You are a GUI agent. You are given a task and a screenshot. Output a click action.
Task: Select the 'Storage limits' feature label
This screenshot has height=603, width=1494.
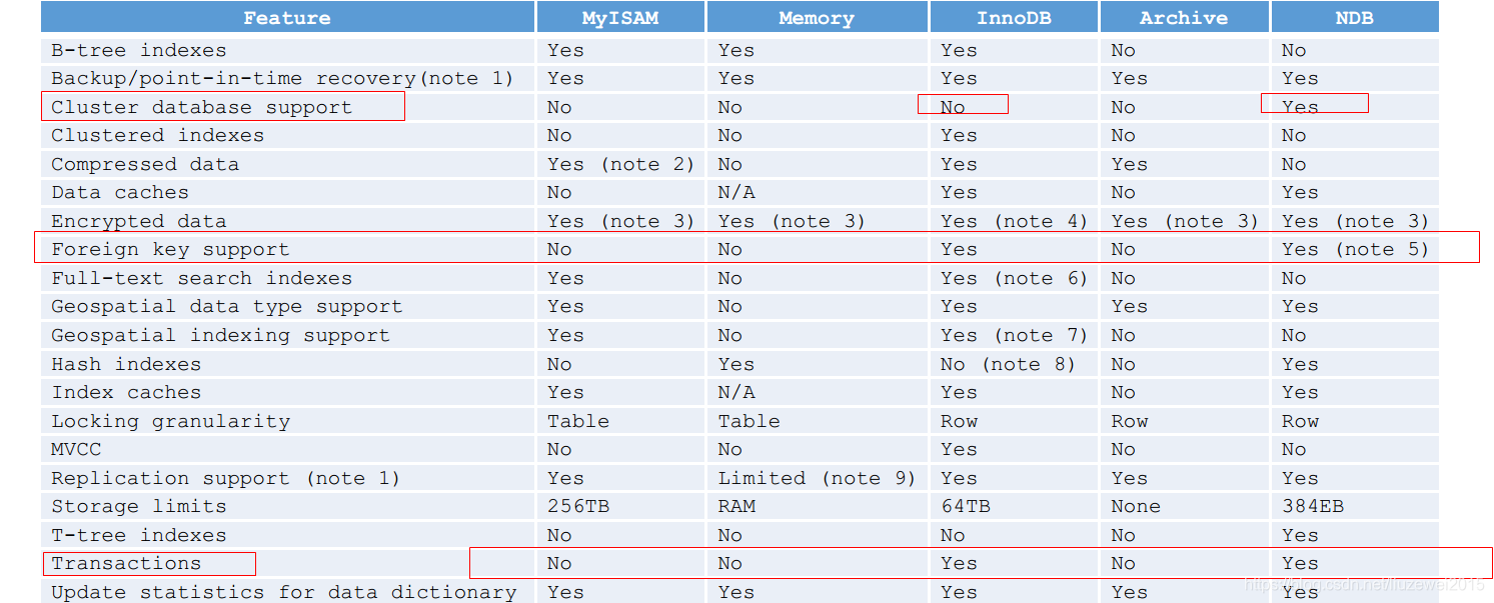(139, 506)
